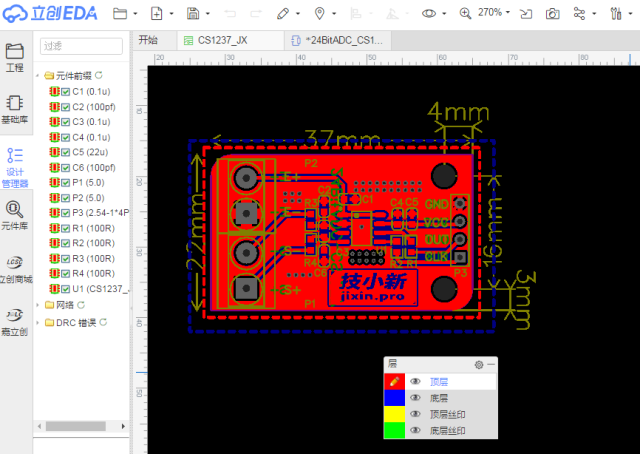Open the 立创商城 LCSC store panel
This screenshot has height=454, width=640.
click(15, 269)
